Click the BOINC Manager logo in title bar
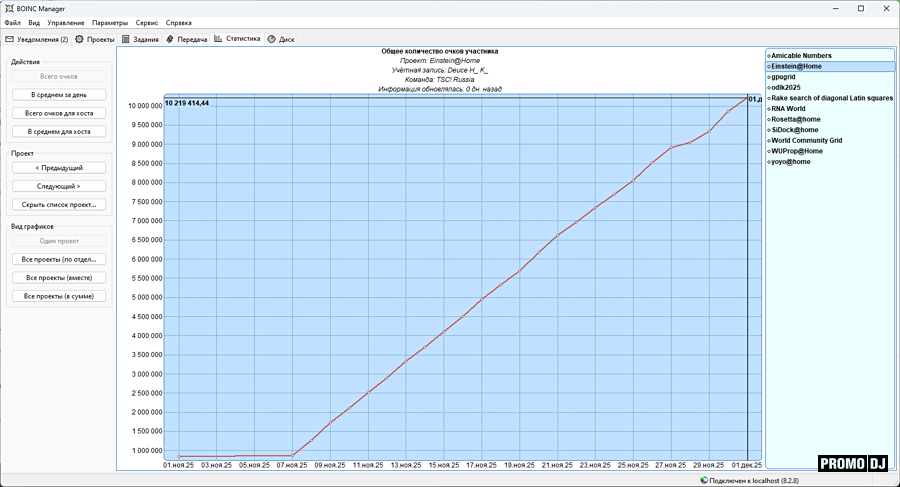This screenshot has height=487, width=900. [9, 8]
